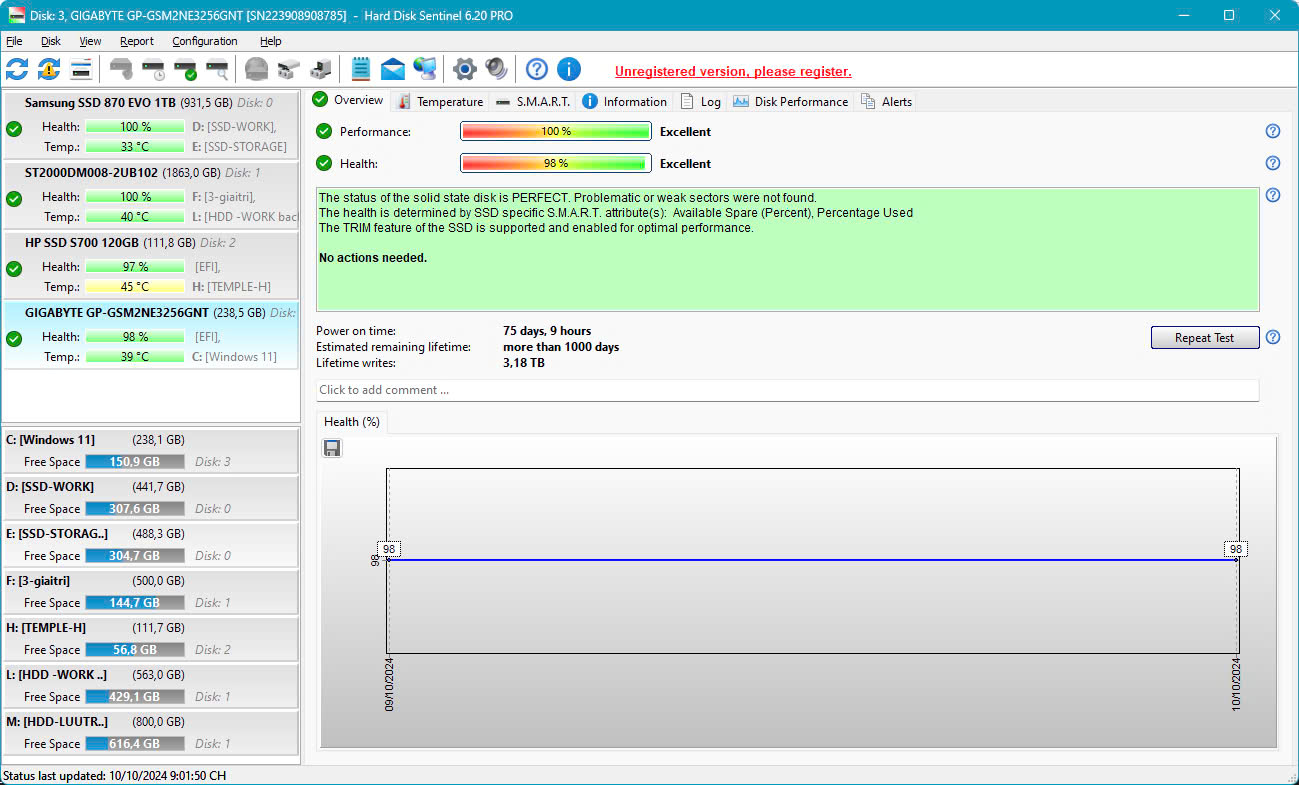
Task: Select the ST2000DM008-2UB102 disk
Action: (x=151, y=195)
